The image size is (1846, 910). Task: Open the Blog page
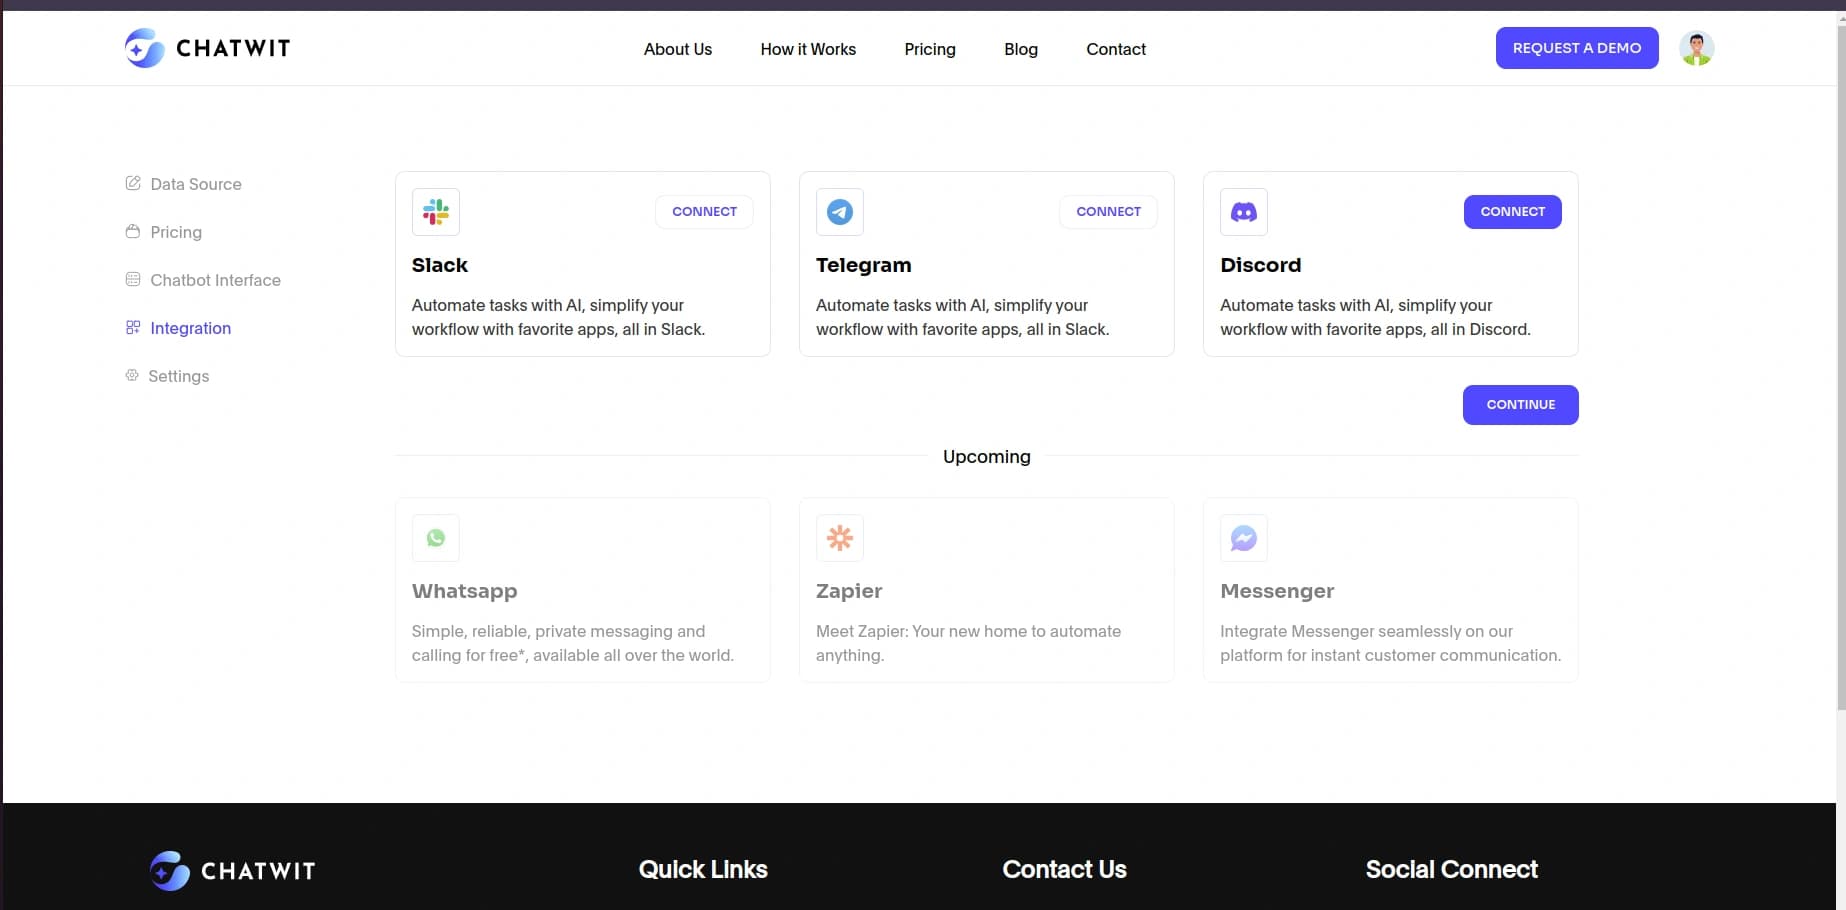[x=1021, y=49]
